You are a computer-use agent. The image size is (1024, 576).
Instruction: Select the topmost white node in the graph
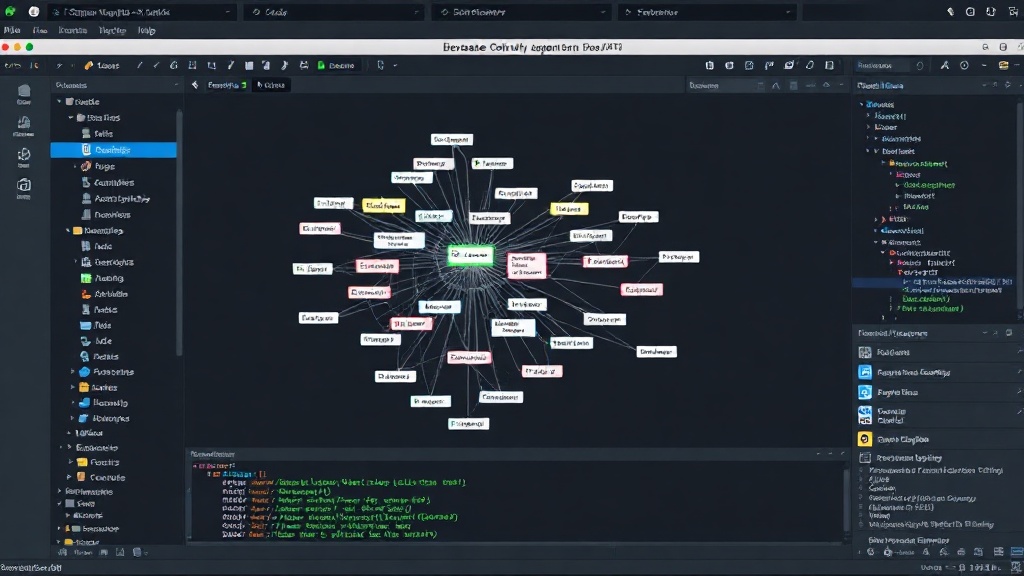click(451, 139)
